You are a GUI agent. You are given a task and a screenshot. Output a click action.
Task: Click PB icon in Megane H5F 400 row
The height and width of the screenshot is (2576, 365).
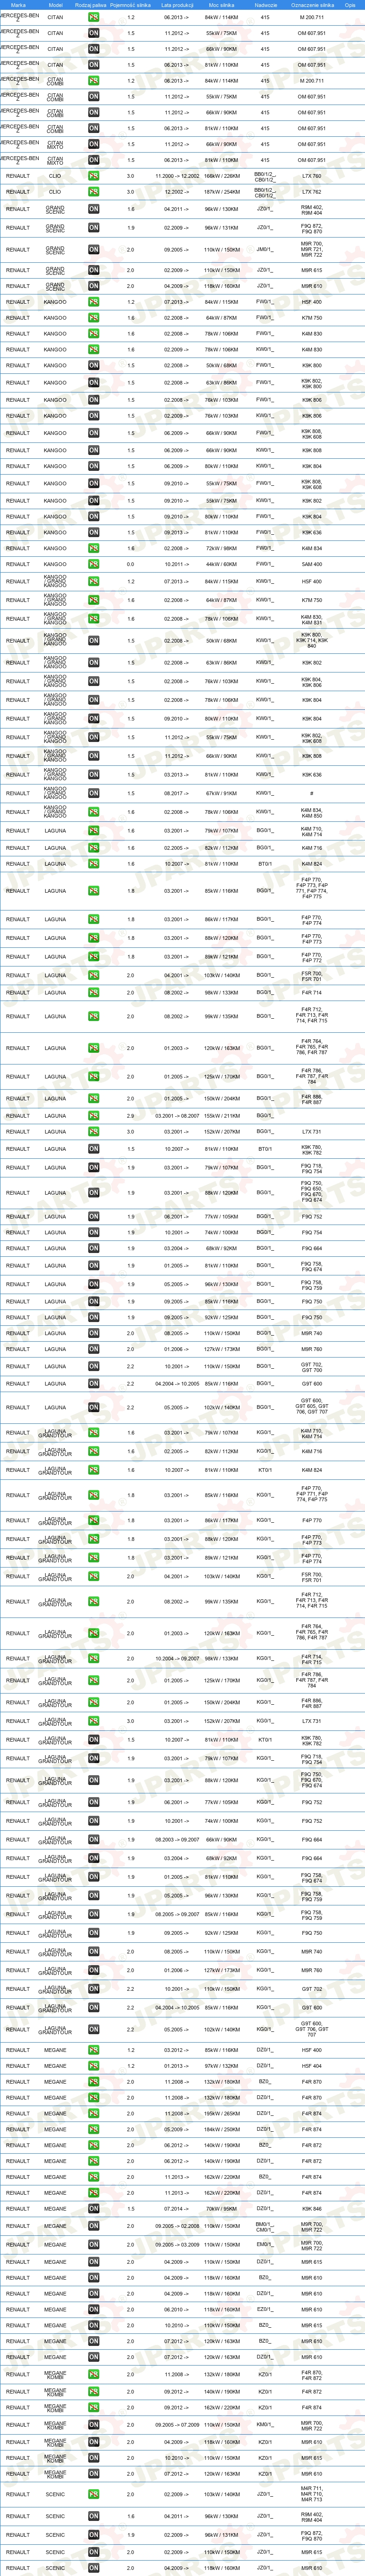(x=93, y=2050)
